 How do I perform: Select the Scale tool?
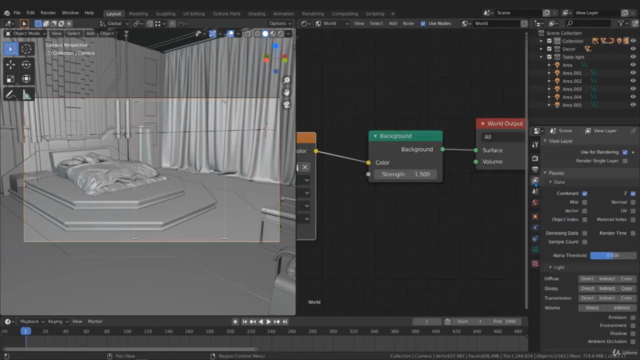[x=11, y=79]
